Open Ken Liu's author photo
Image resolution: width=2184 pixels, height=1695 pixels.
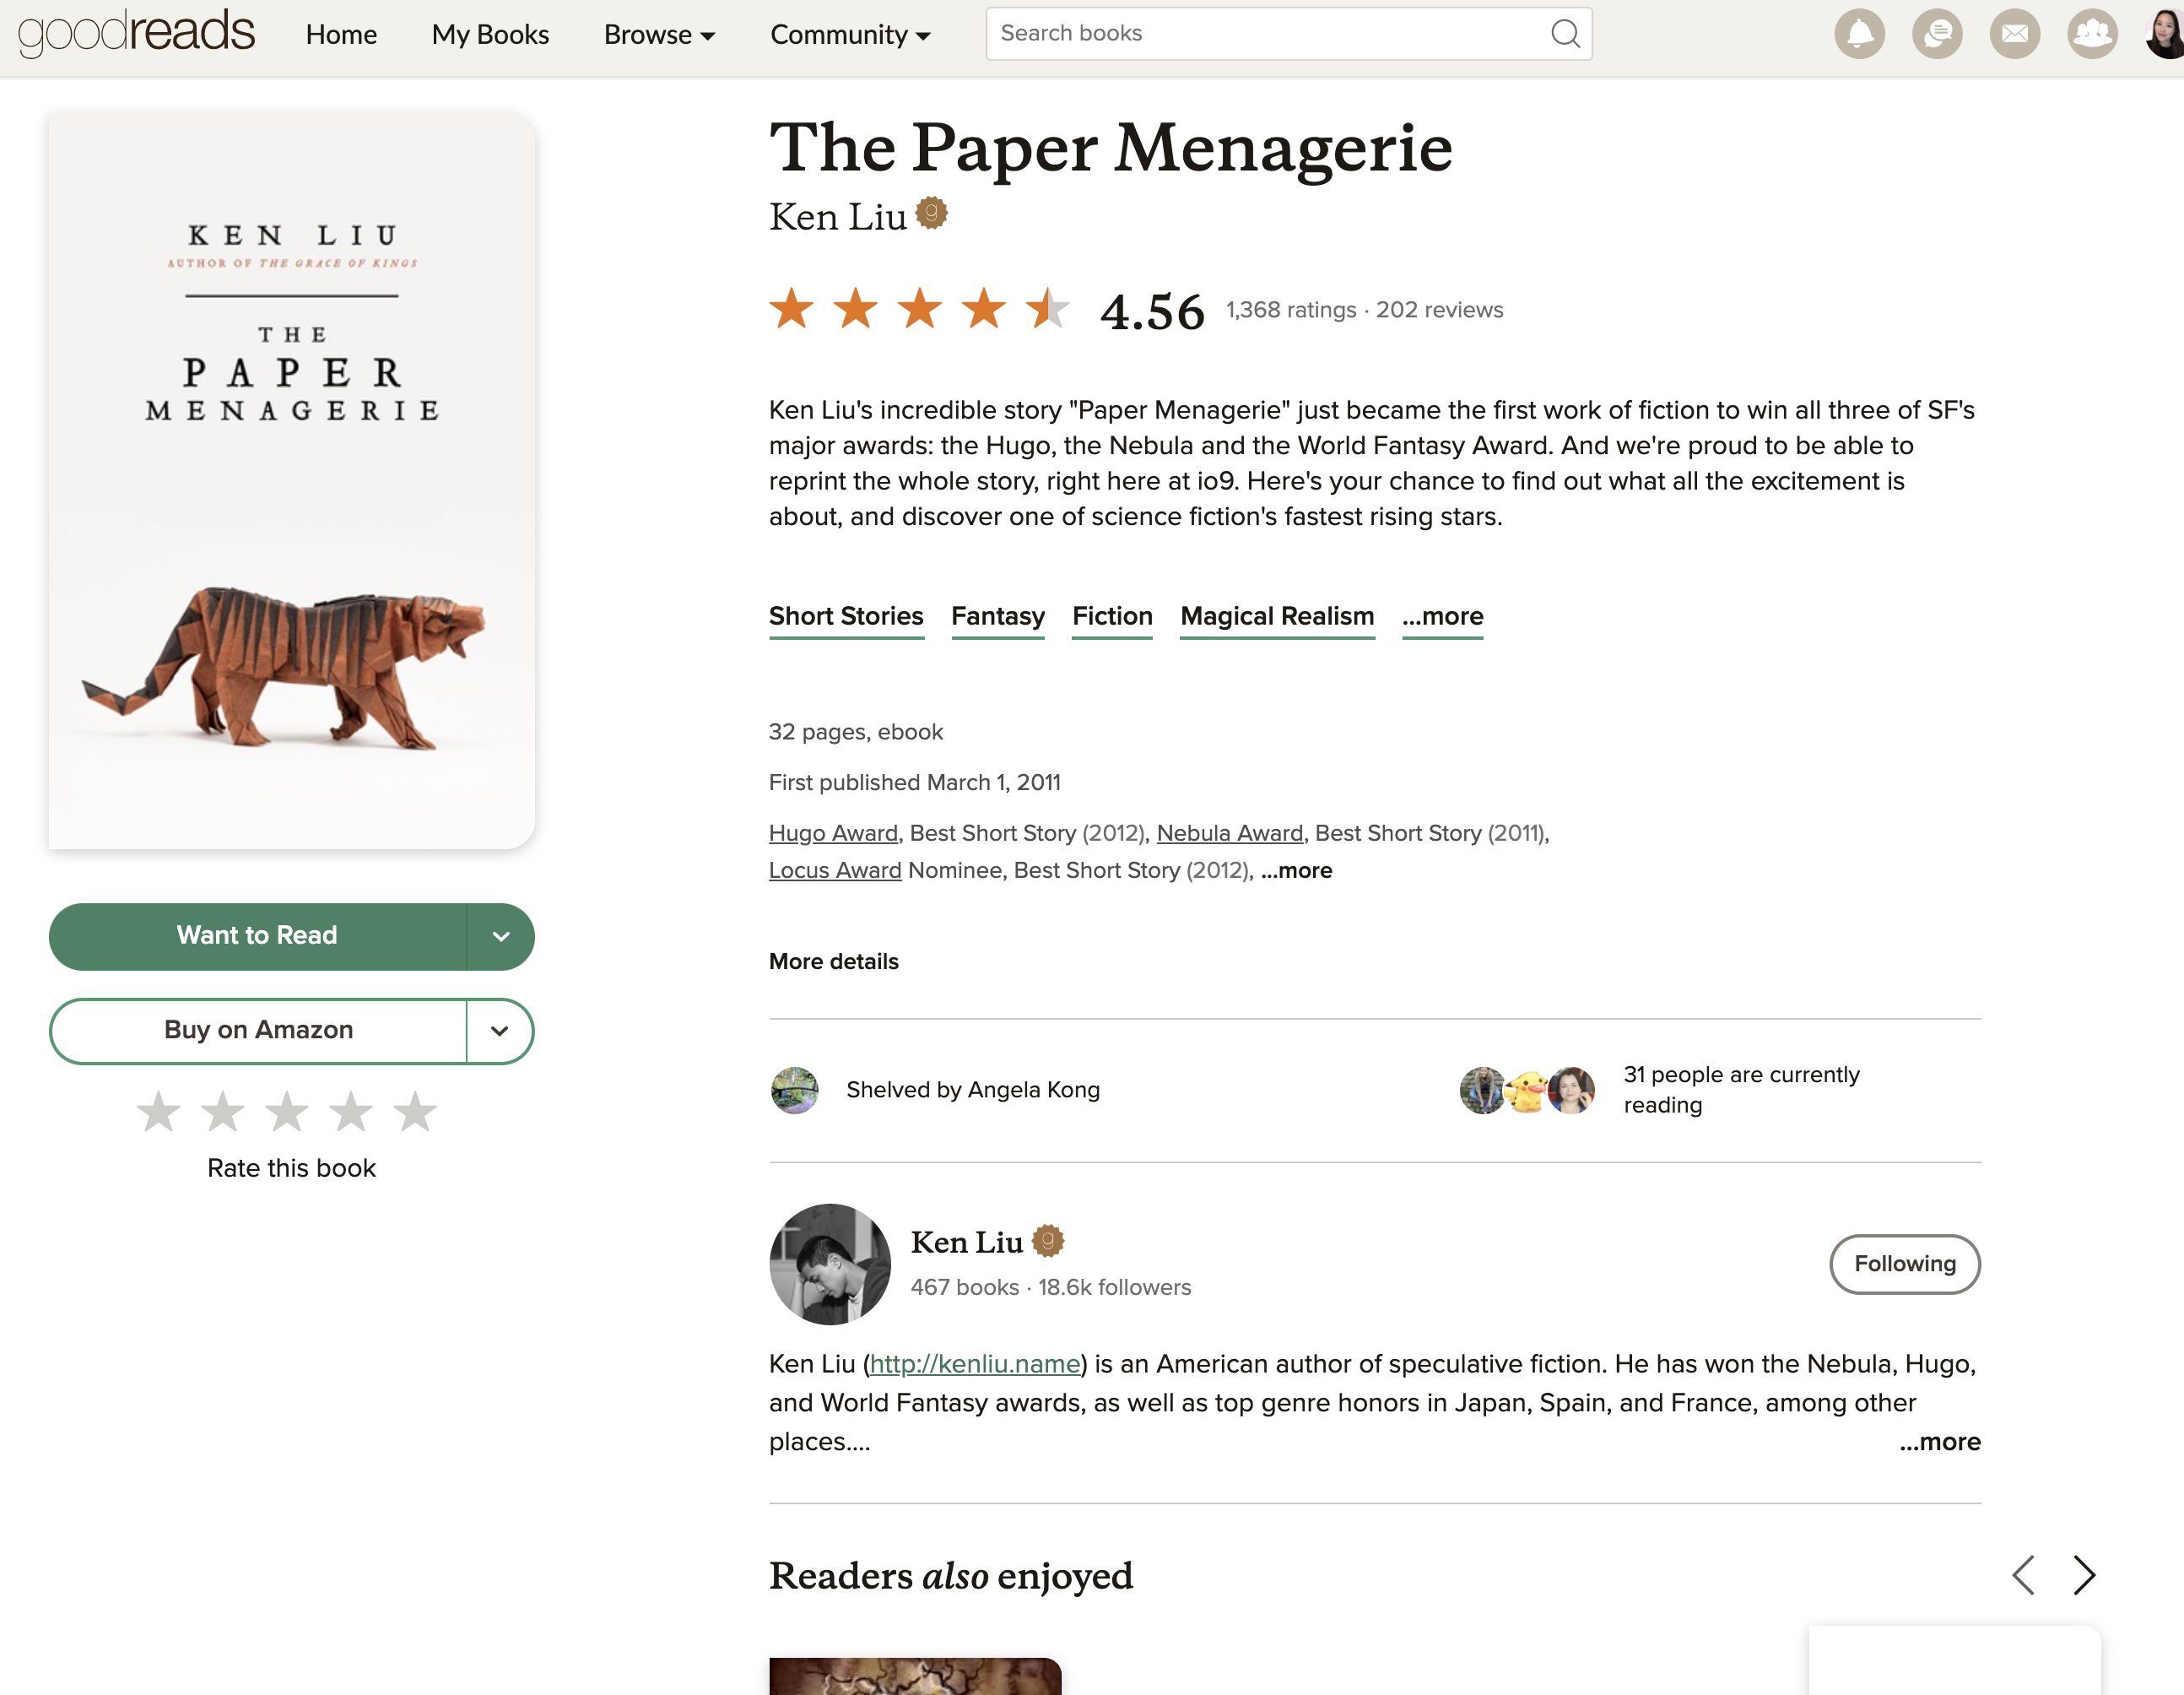pyautogui.click(x=830, y=1264)
